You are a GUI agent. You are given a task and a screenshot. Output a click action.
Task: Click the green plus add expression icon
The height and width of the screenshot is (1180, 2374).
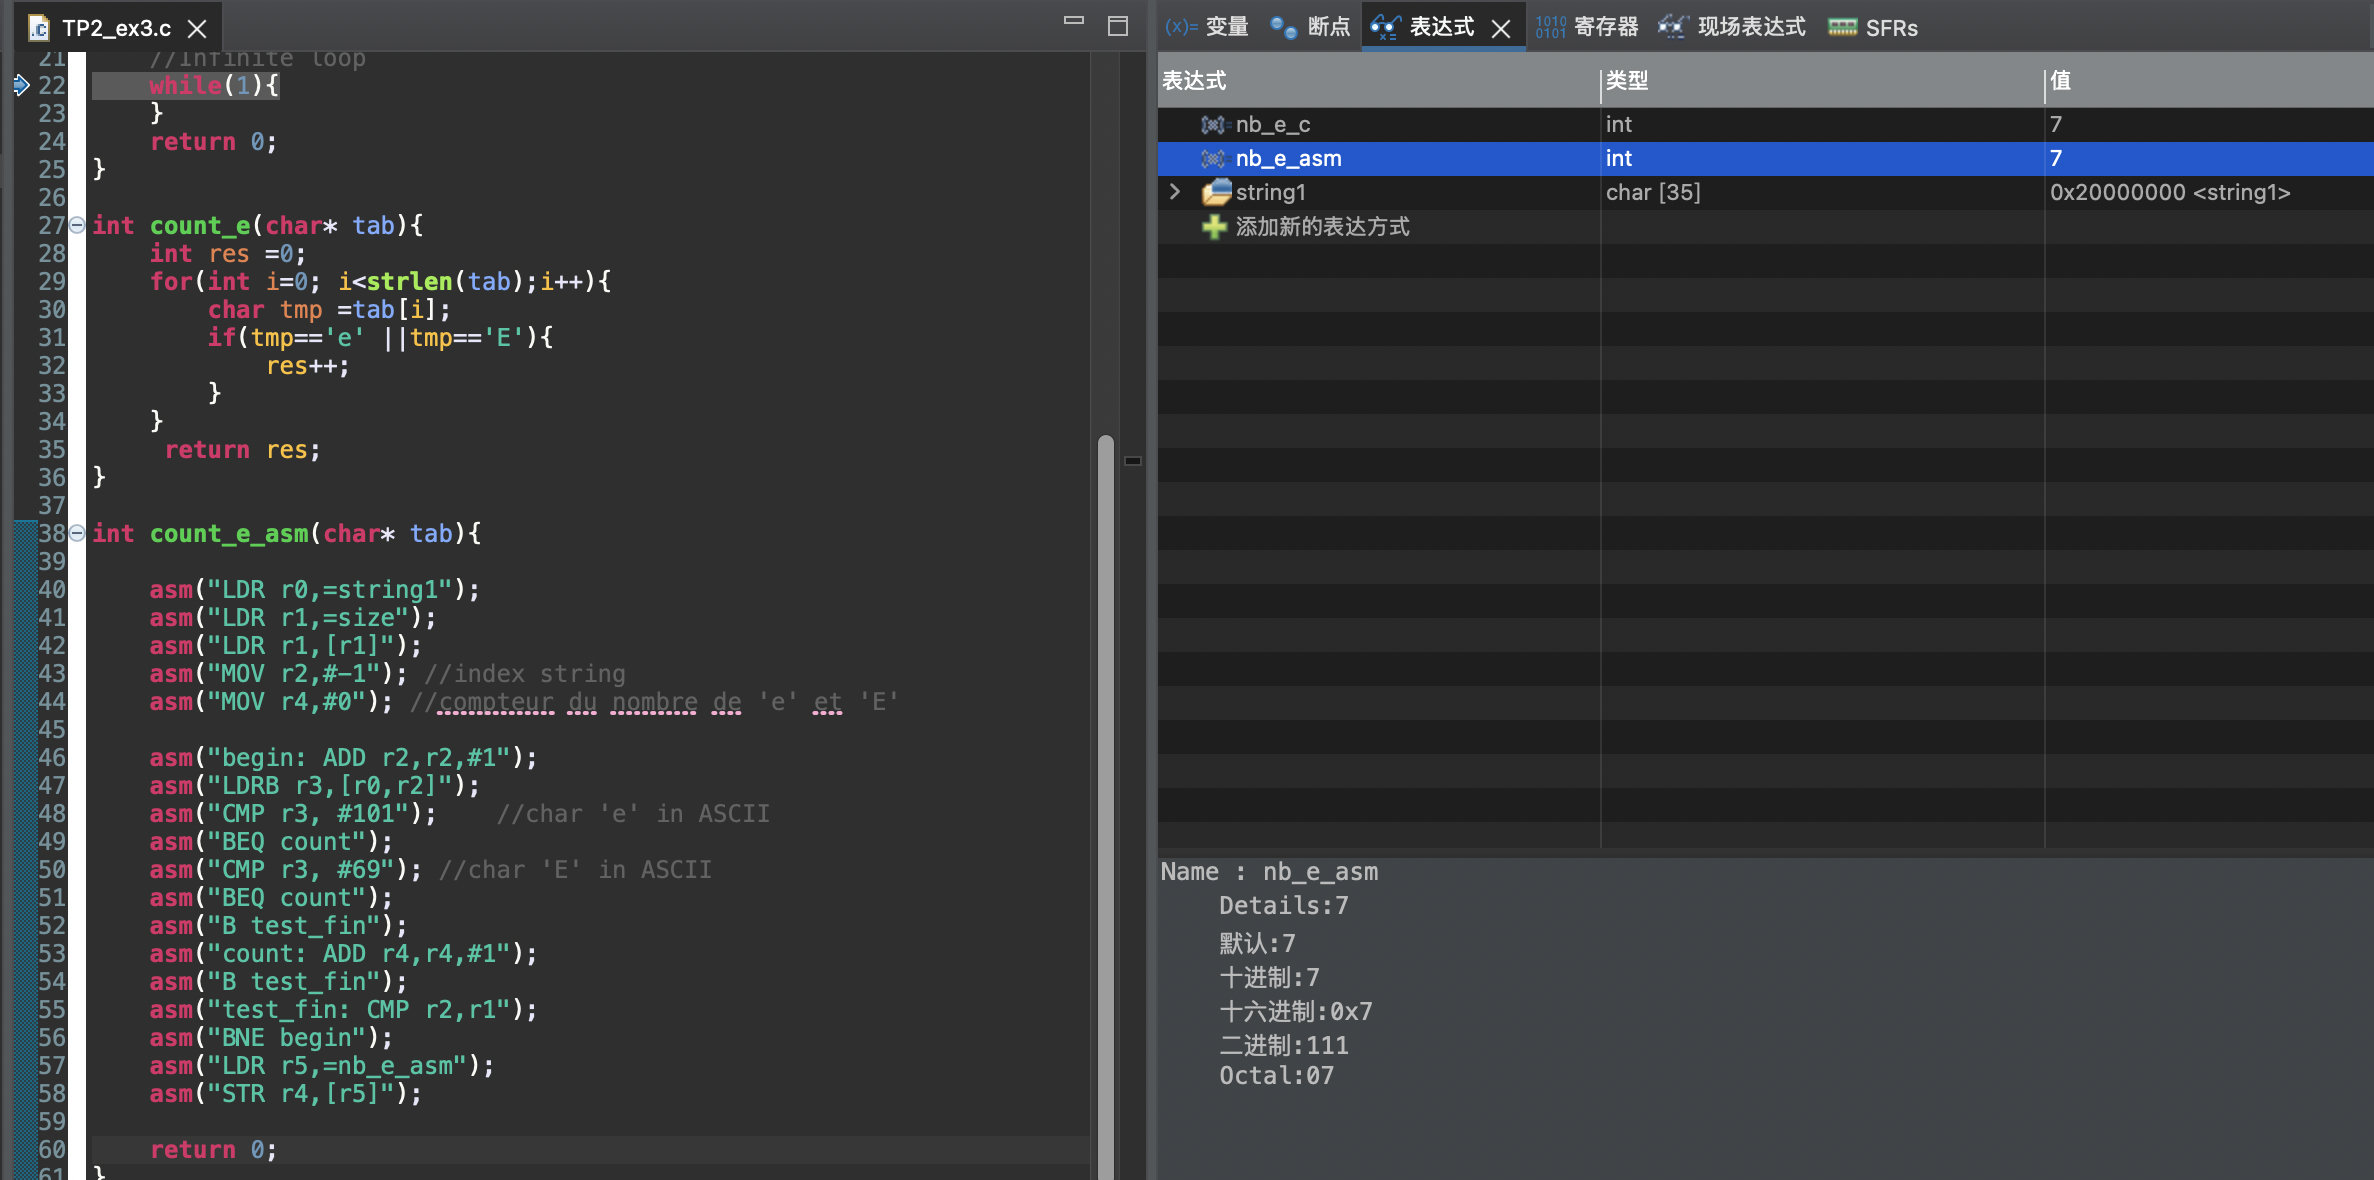[1214, 227]
